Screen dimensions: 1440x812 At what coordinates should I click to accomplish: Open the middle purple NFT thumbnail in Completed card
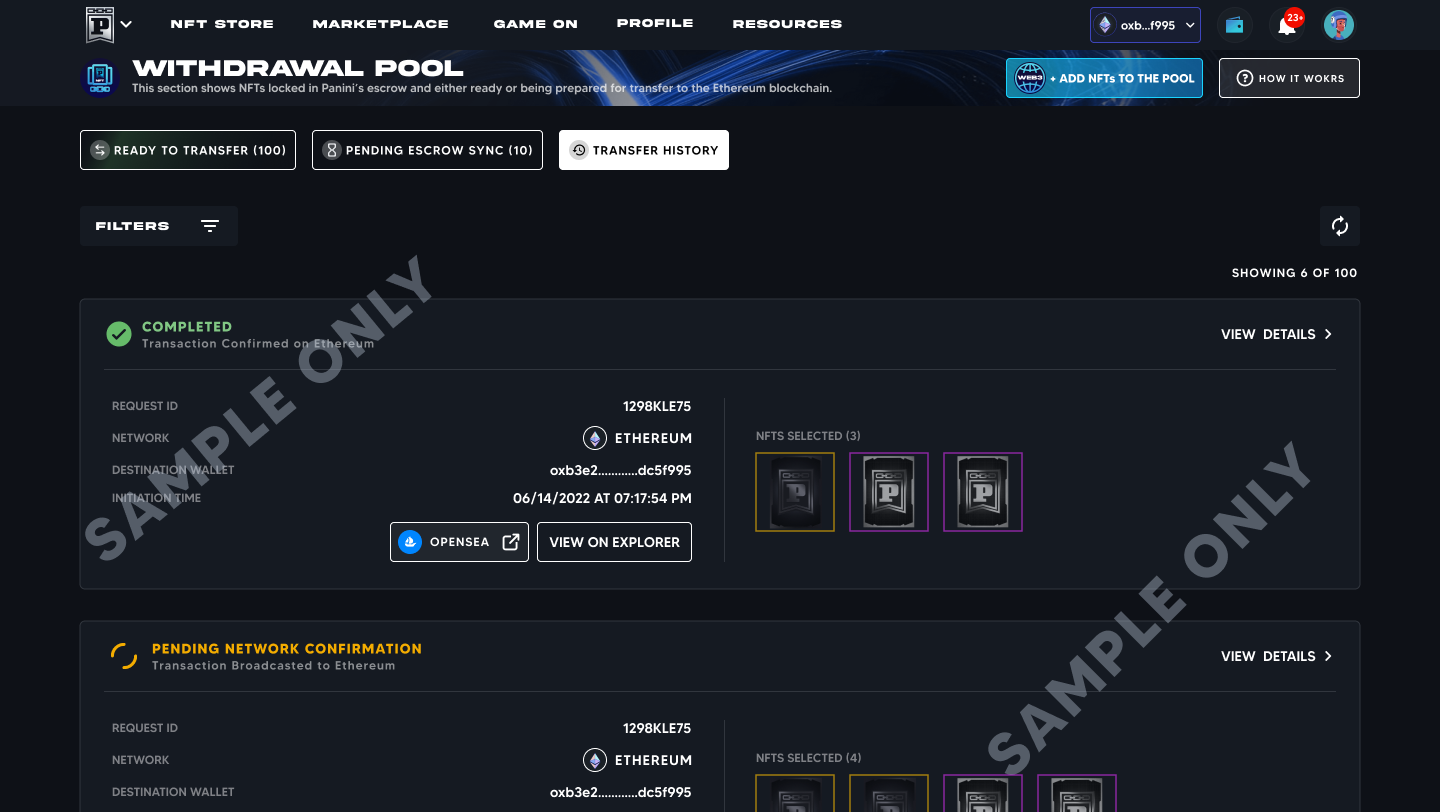click(x=889, y=492)
